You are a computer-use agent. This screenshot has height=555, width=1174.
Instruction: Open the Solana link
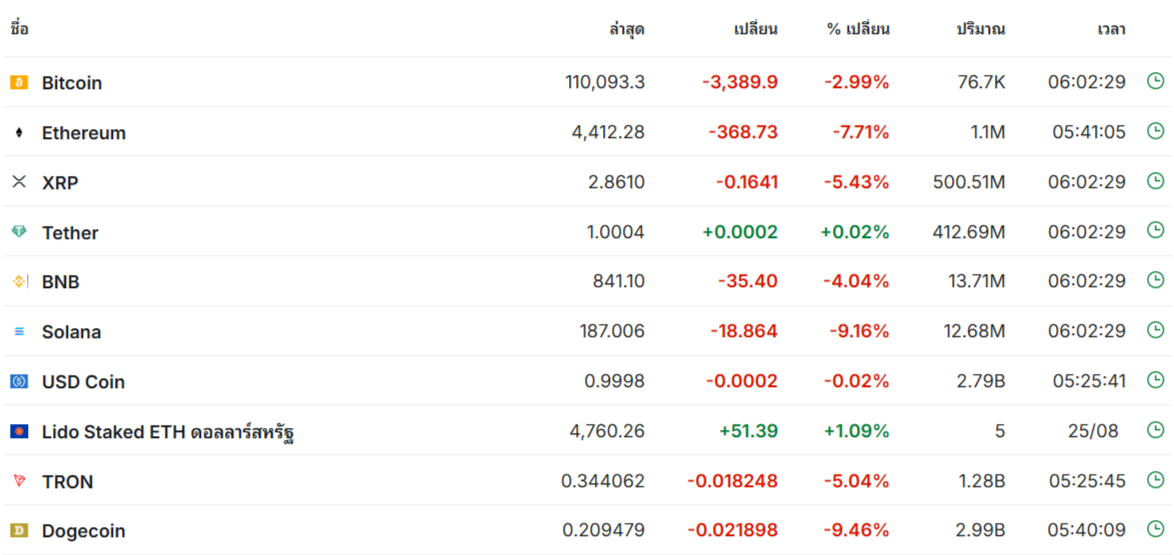[71, 332]
